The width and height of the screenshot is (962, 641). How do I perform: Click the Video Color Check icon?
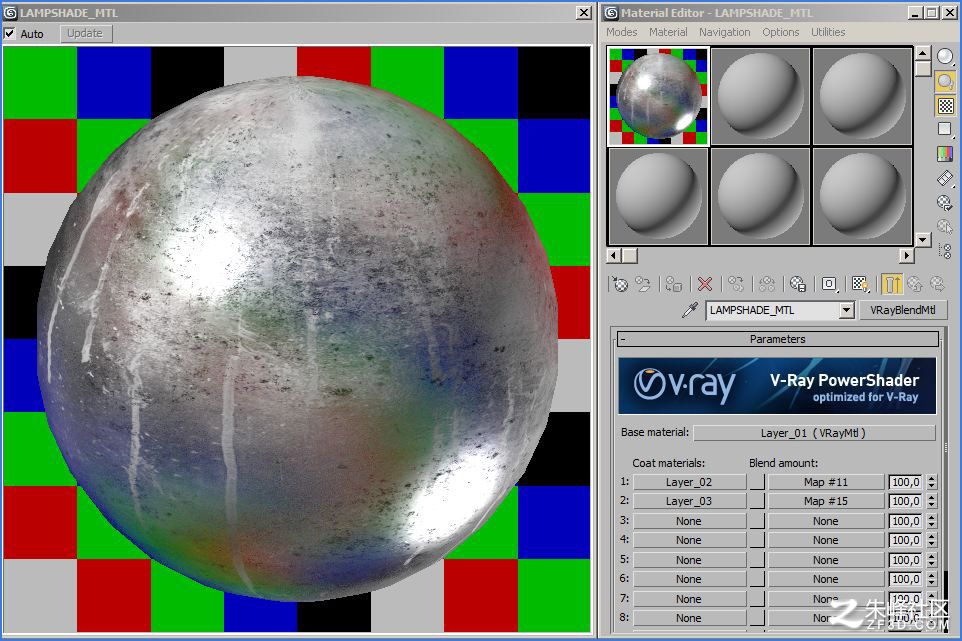tap(945, 153)
